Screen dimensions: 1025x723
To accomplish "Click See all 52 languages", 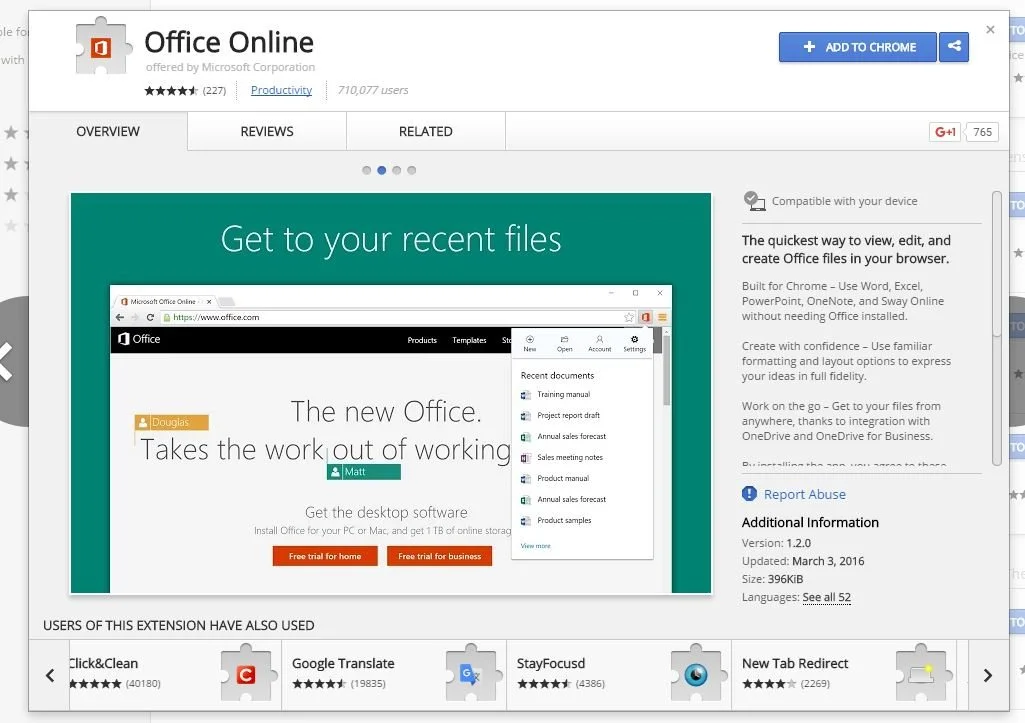I will (826, 597).
